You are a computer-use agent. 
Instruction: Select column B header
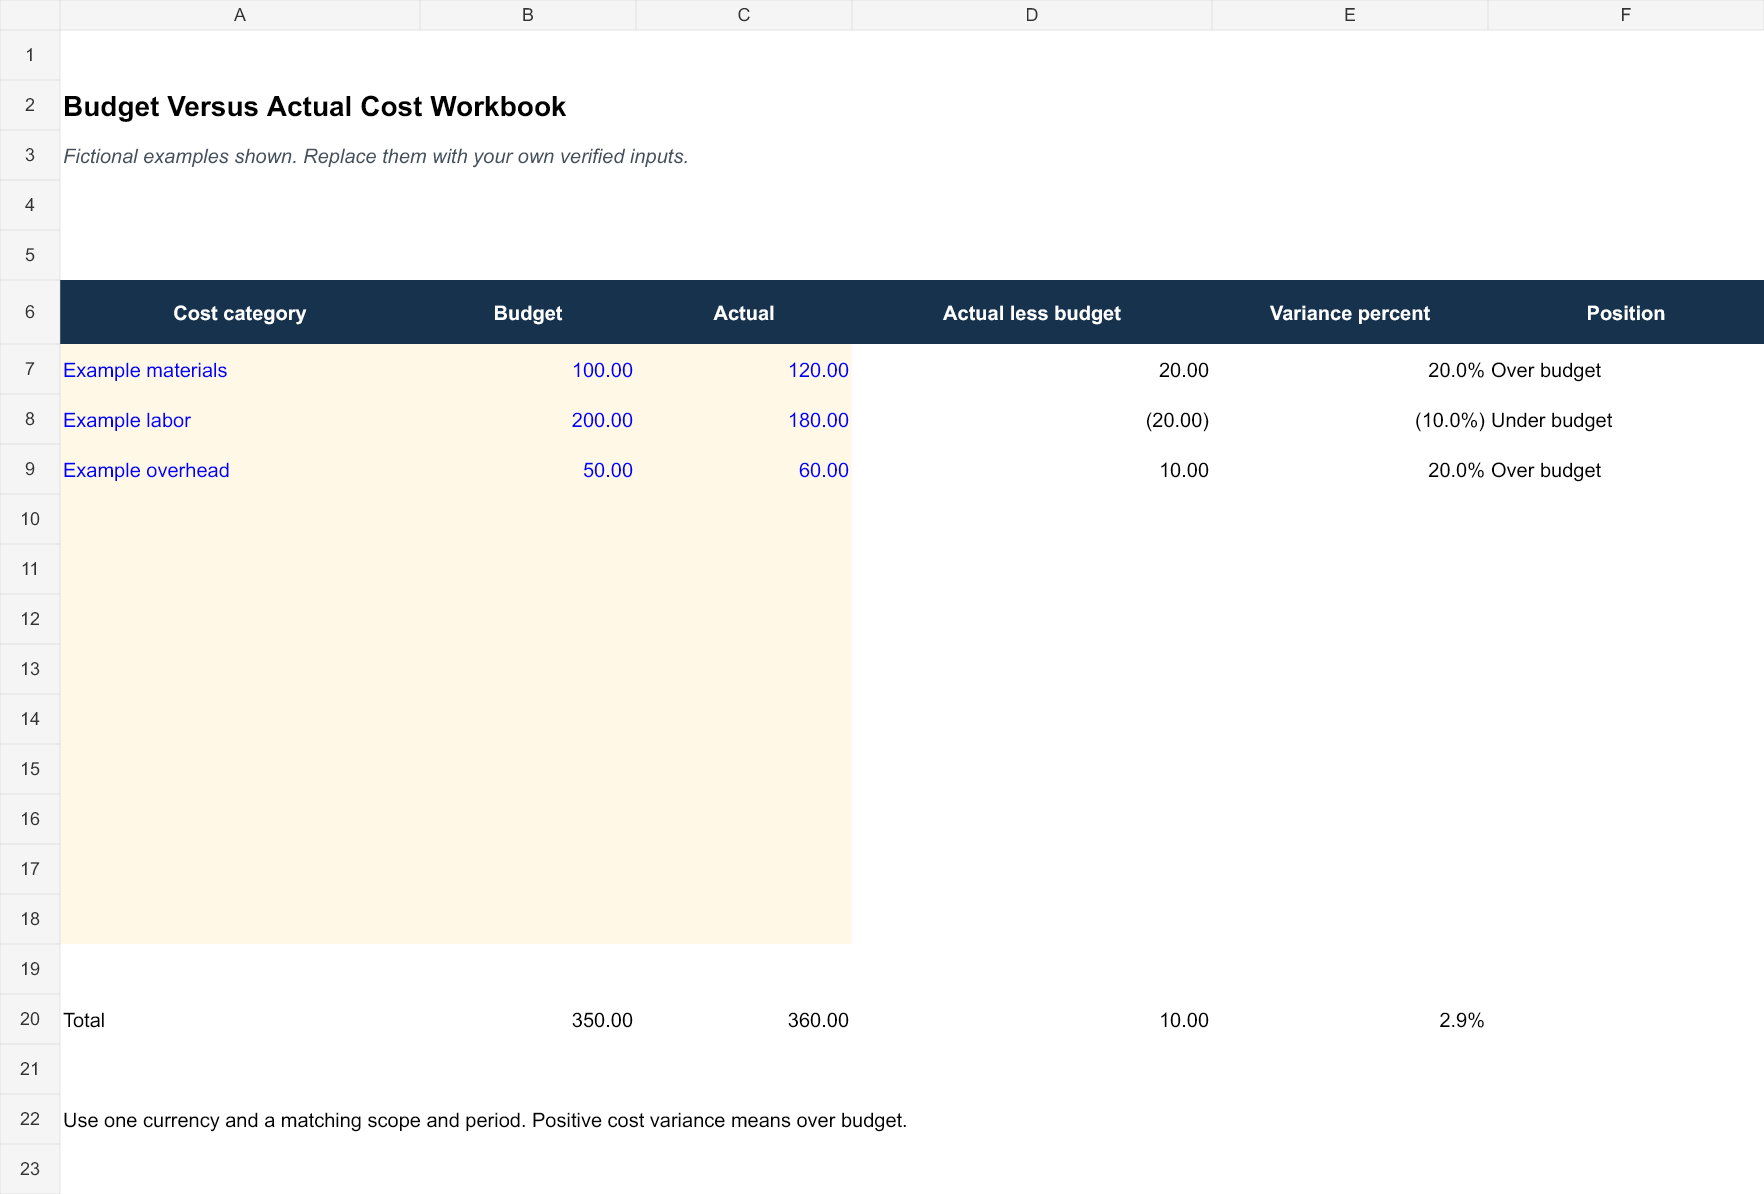pos(528,15)
